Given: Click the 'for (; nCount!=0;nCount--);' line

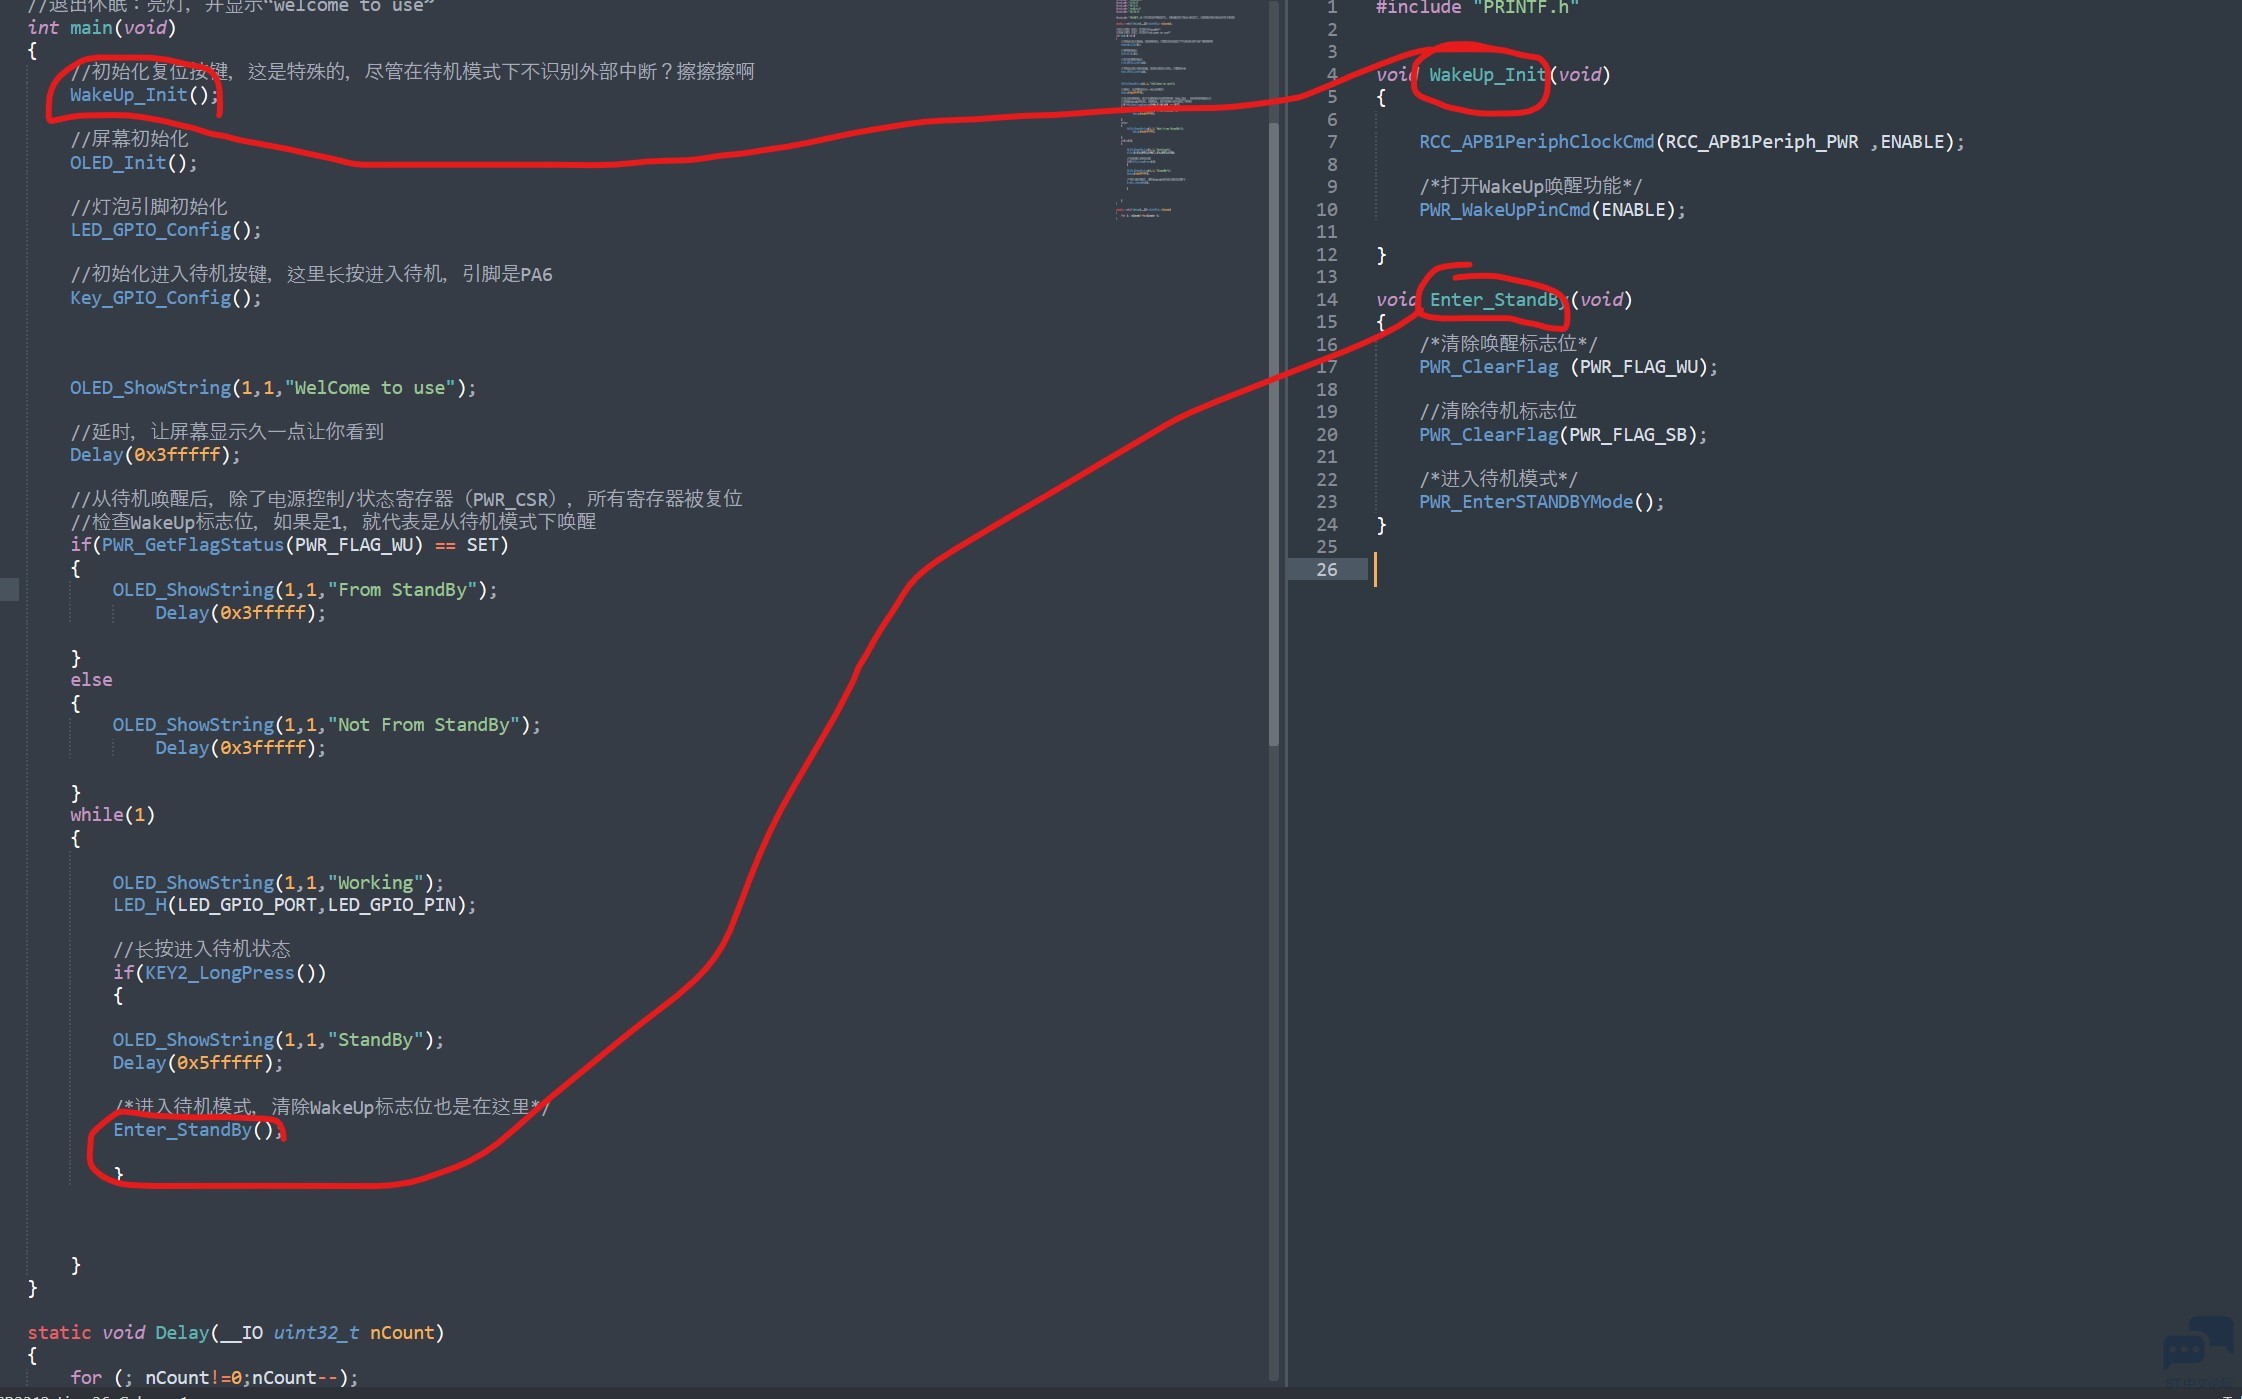Looking at the screenshot, I should click(x=214, y=1378).
